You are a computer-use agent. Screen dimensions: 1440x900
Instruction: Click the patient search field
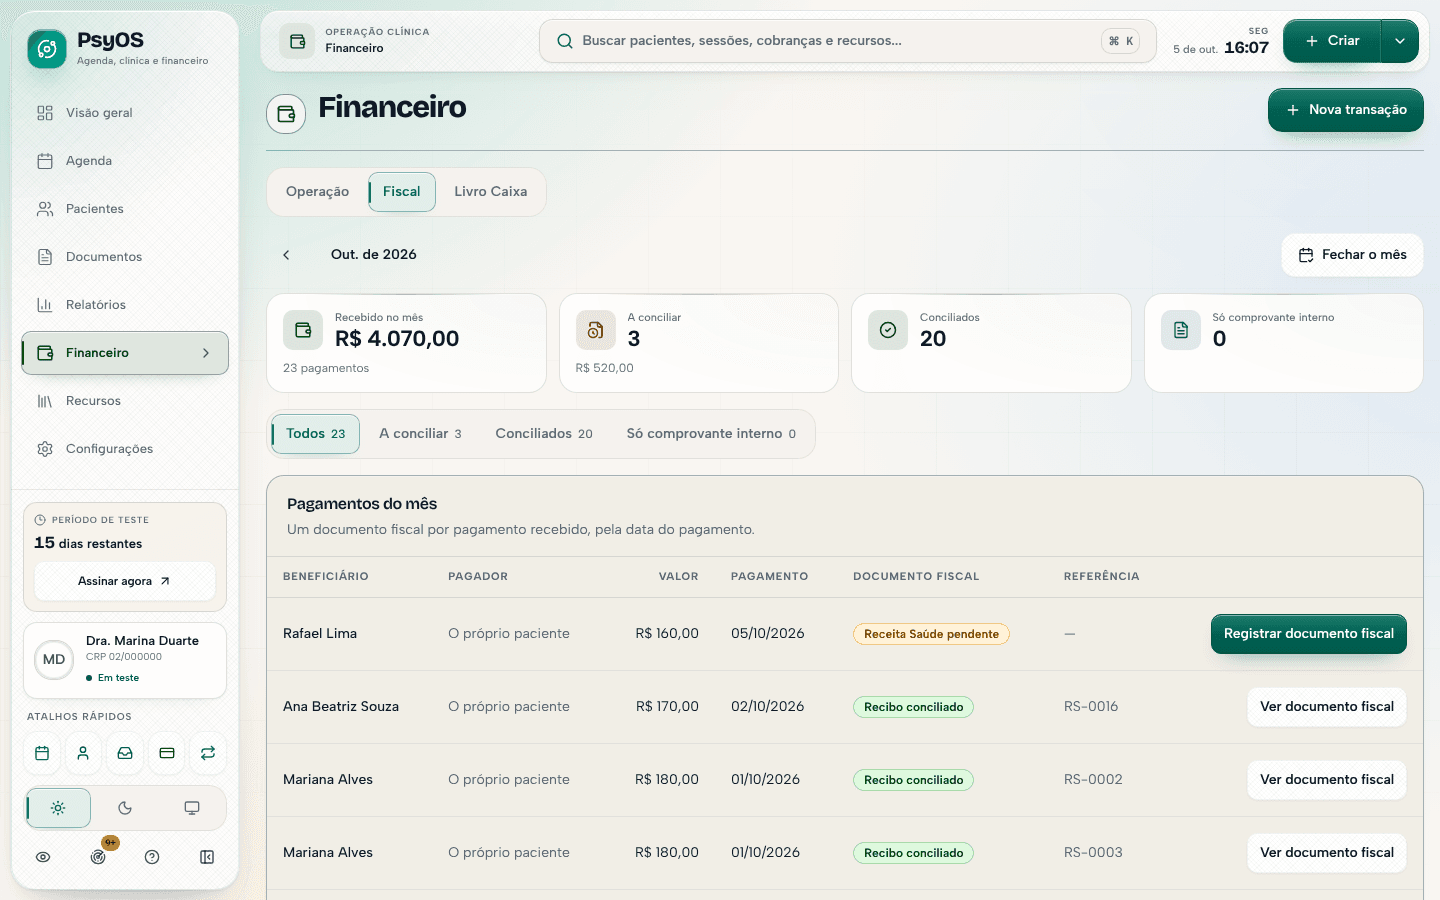[x=847, y=41]
